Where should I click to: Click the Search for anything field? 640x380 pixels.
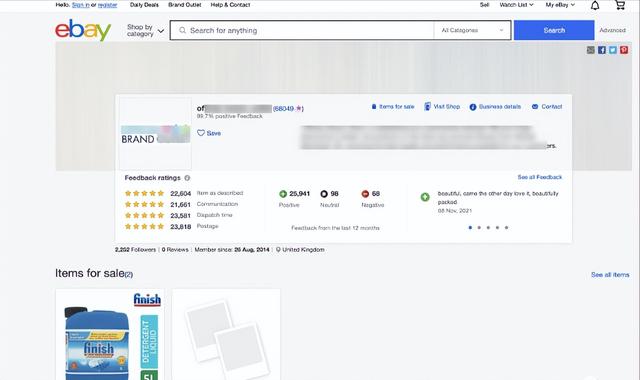coord(302,30)
